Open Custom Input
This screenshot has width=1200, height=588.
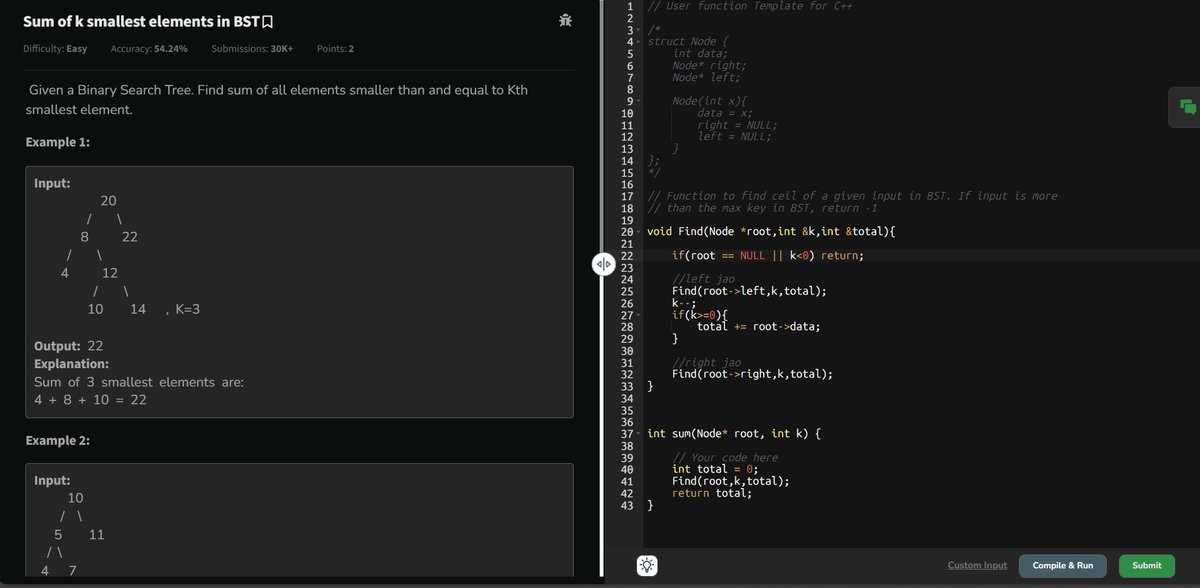[x=977, y=565]
